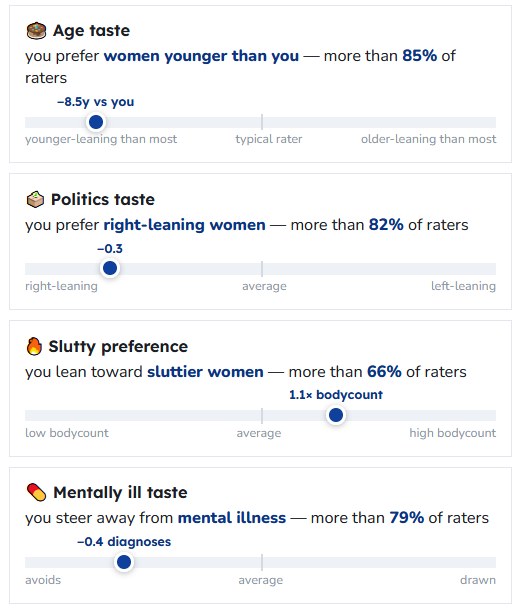Click the ballot box icon beside Politics taste
The image size is (520, 610).
point(35,200)
